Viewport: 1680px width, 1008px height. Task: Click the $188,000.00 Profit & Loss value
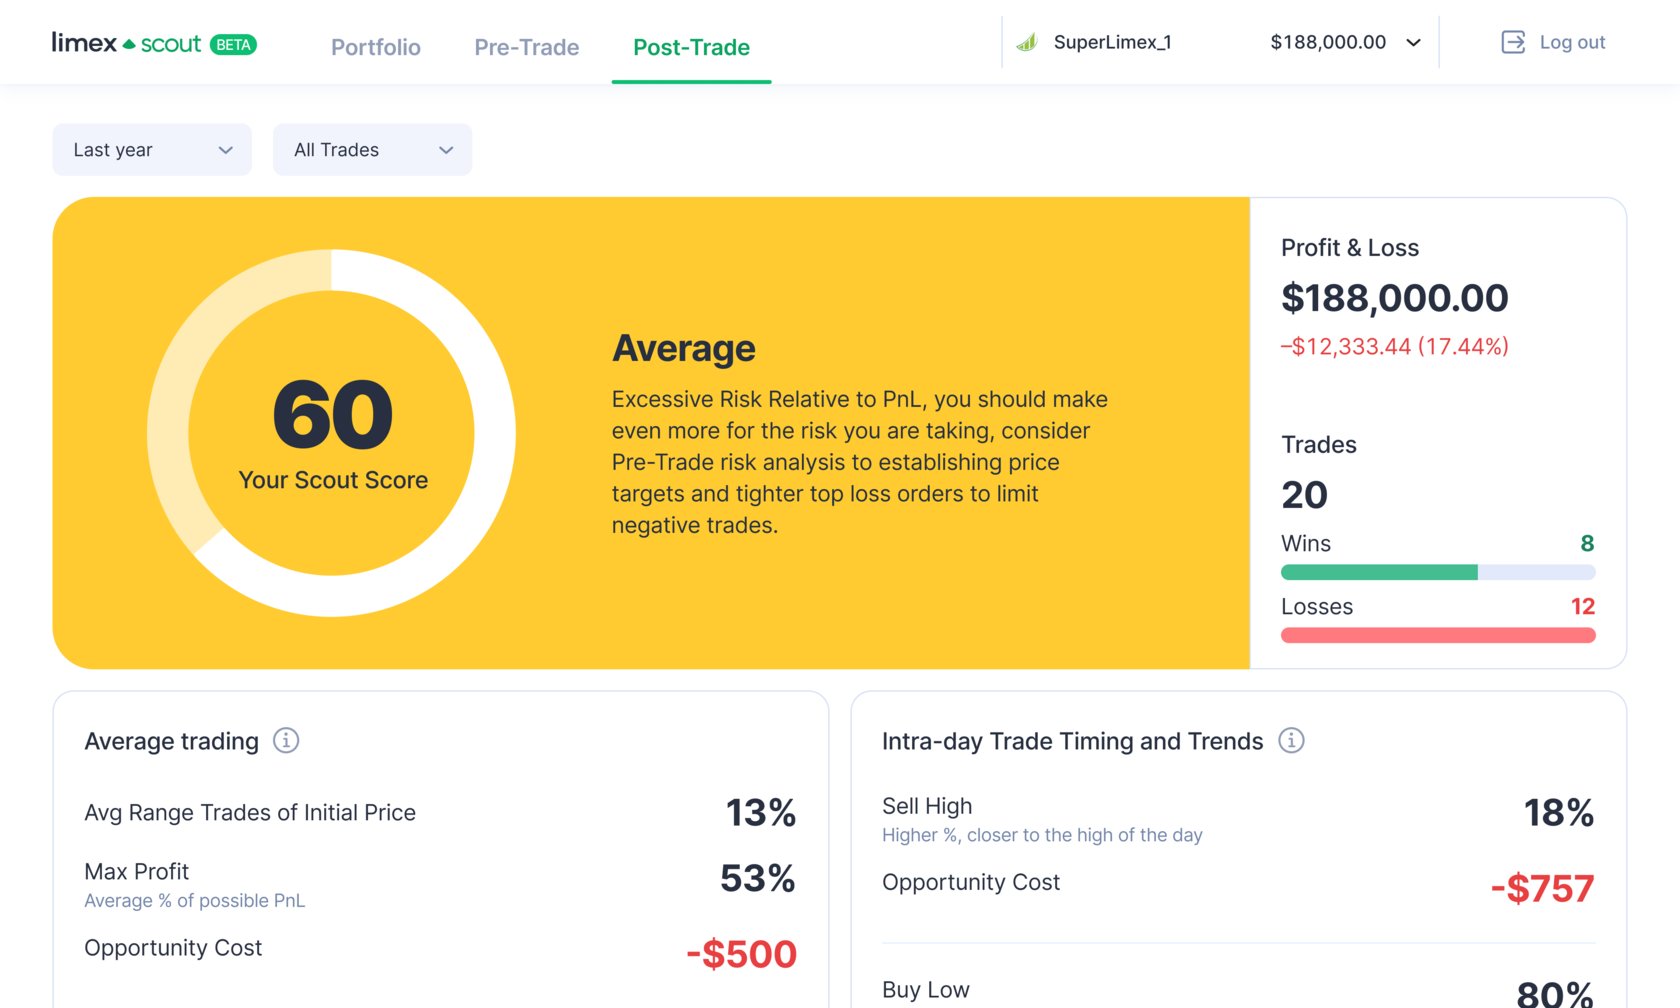point(1394,298)
